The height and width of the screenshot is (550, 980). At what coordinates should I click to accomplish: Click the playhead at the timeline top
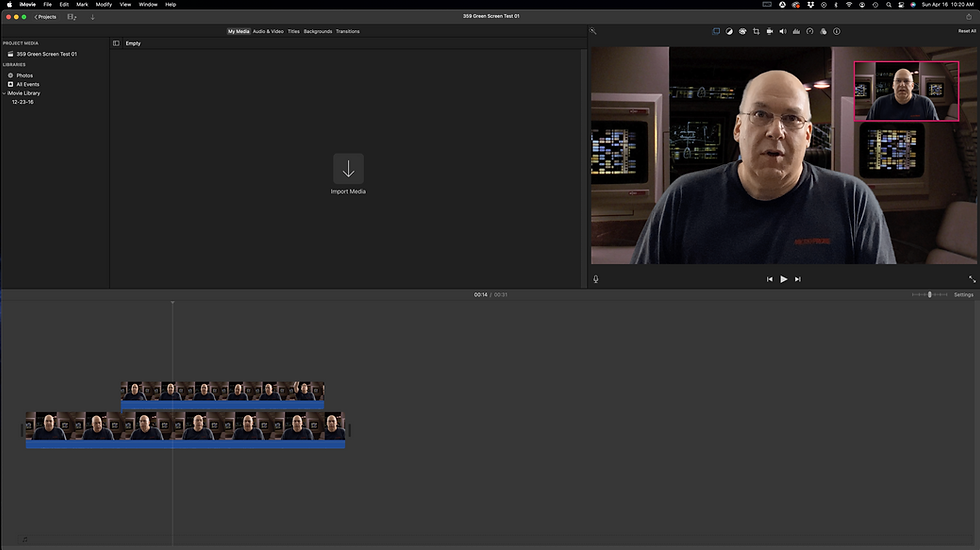click(172, 302)
